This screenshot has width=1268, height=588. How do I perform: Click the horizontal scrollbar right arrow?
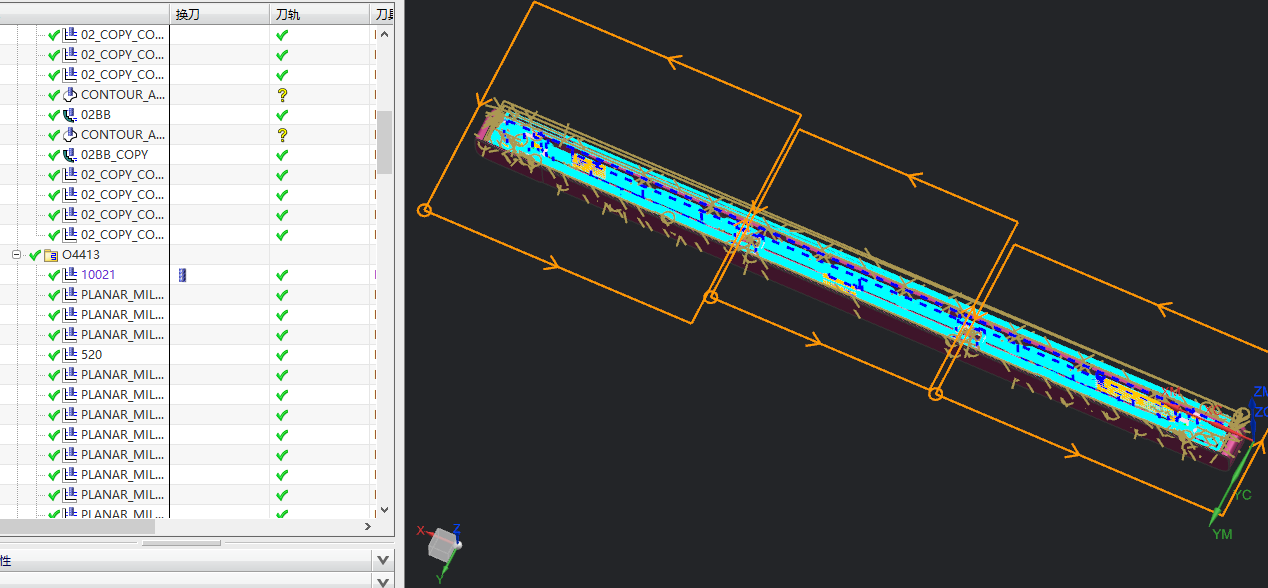[x=367, y=526]
